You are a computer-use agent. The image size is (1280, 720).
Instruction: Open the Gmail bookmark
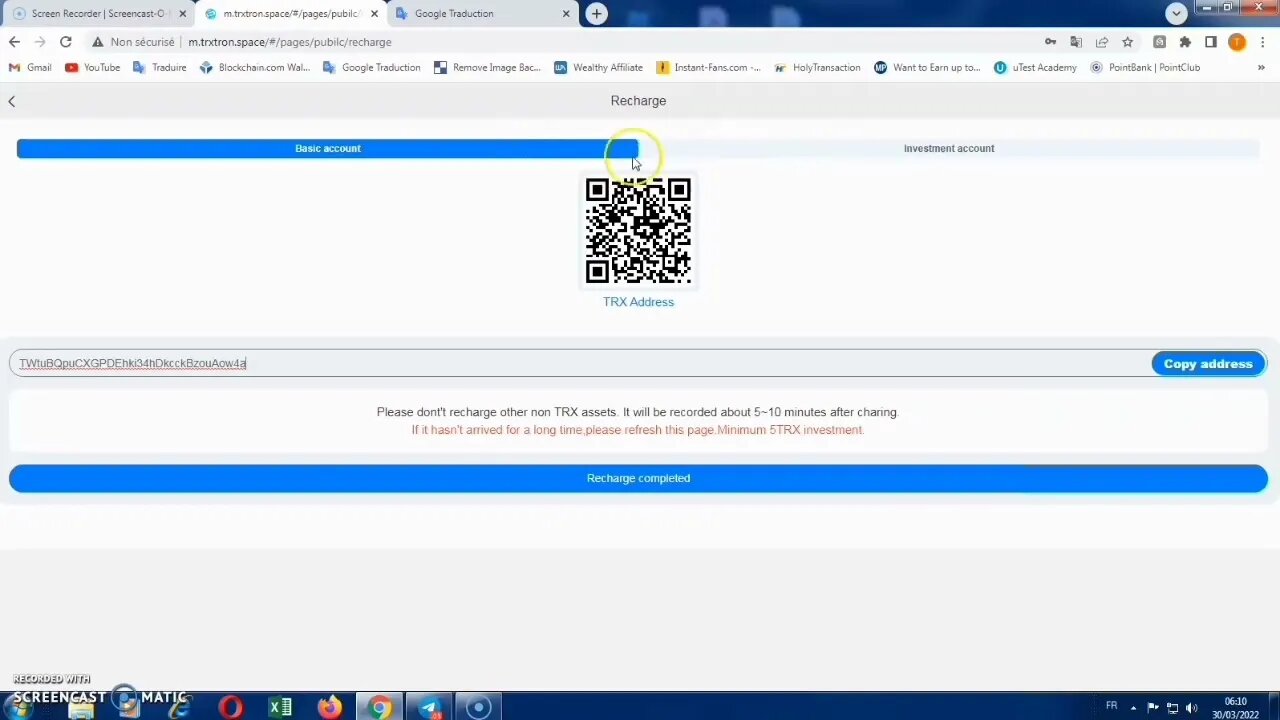tap(30, 68)
